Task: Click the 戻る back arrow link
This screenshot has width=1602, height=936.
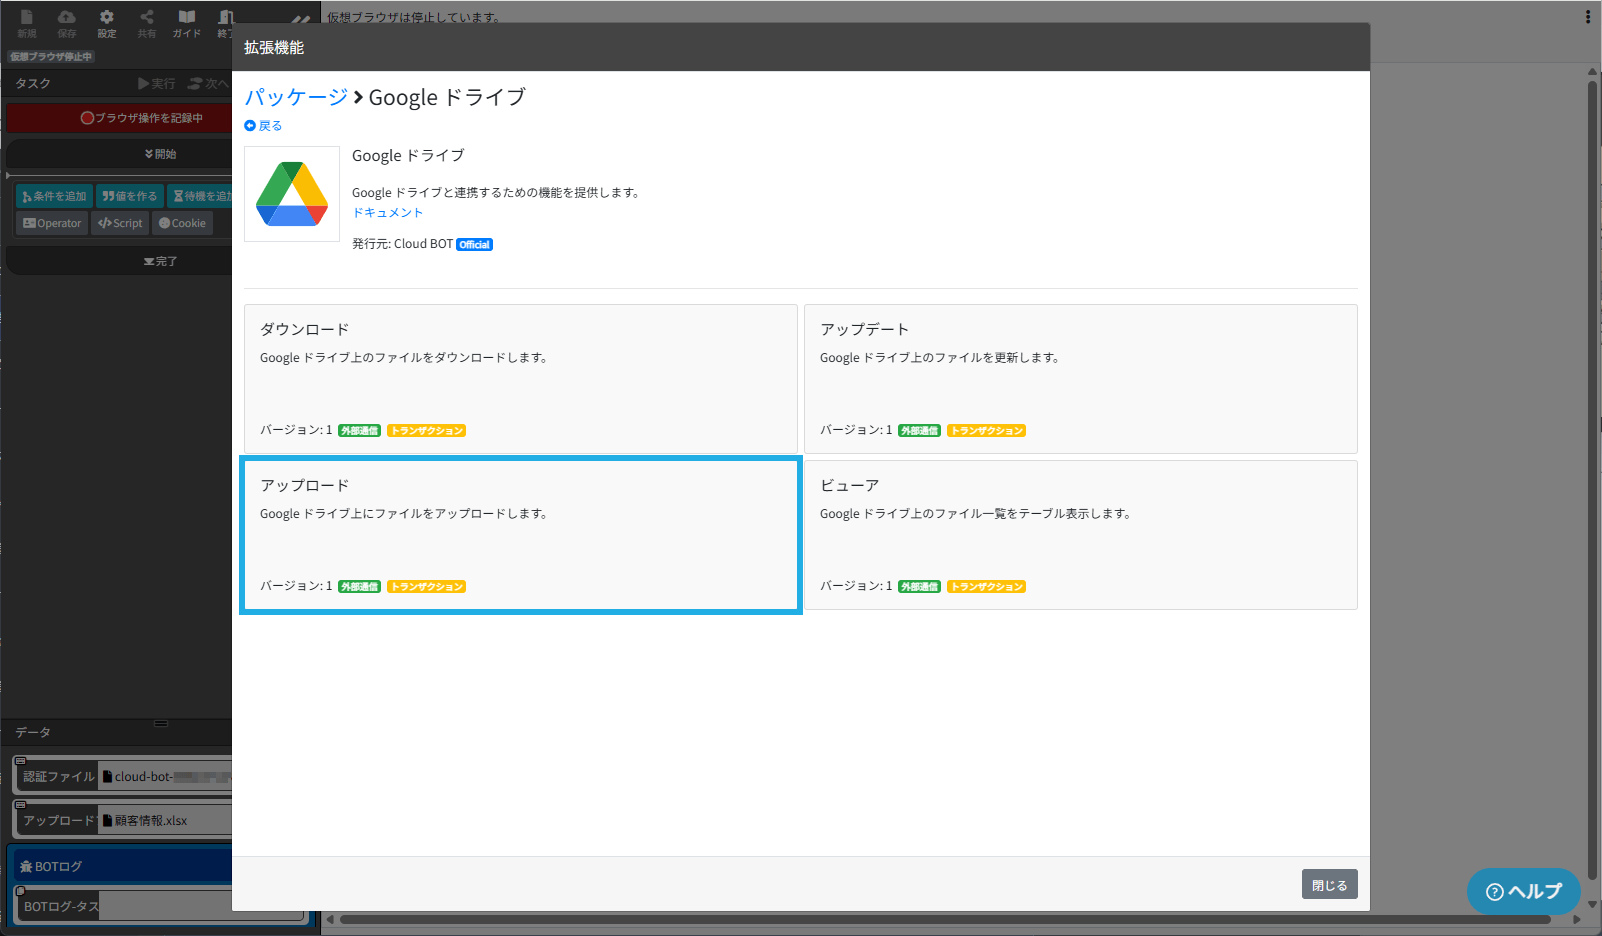Action: 264,126
